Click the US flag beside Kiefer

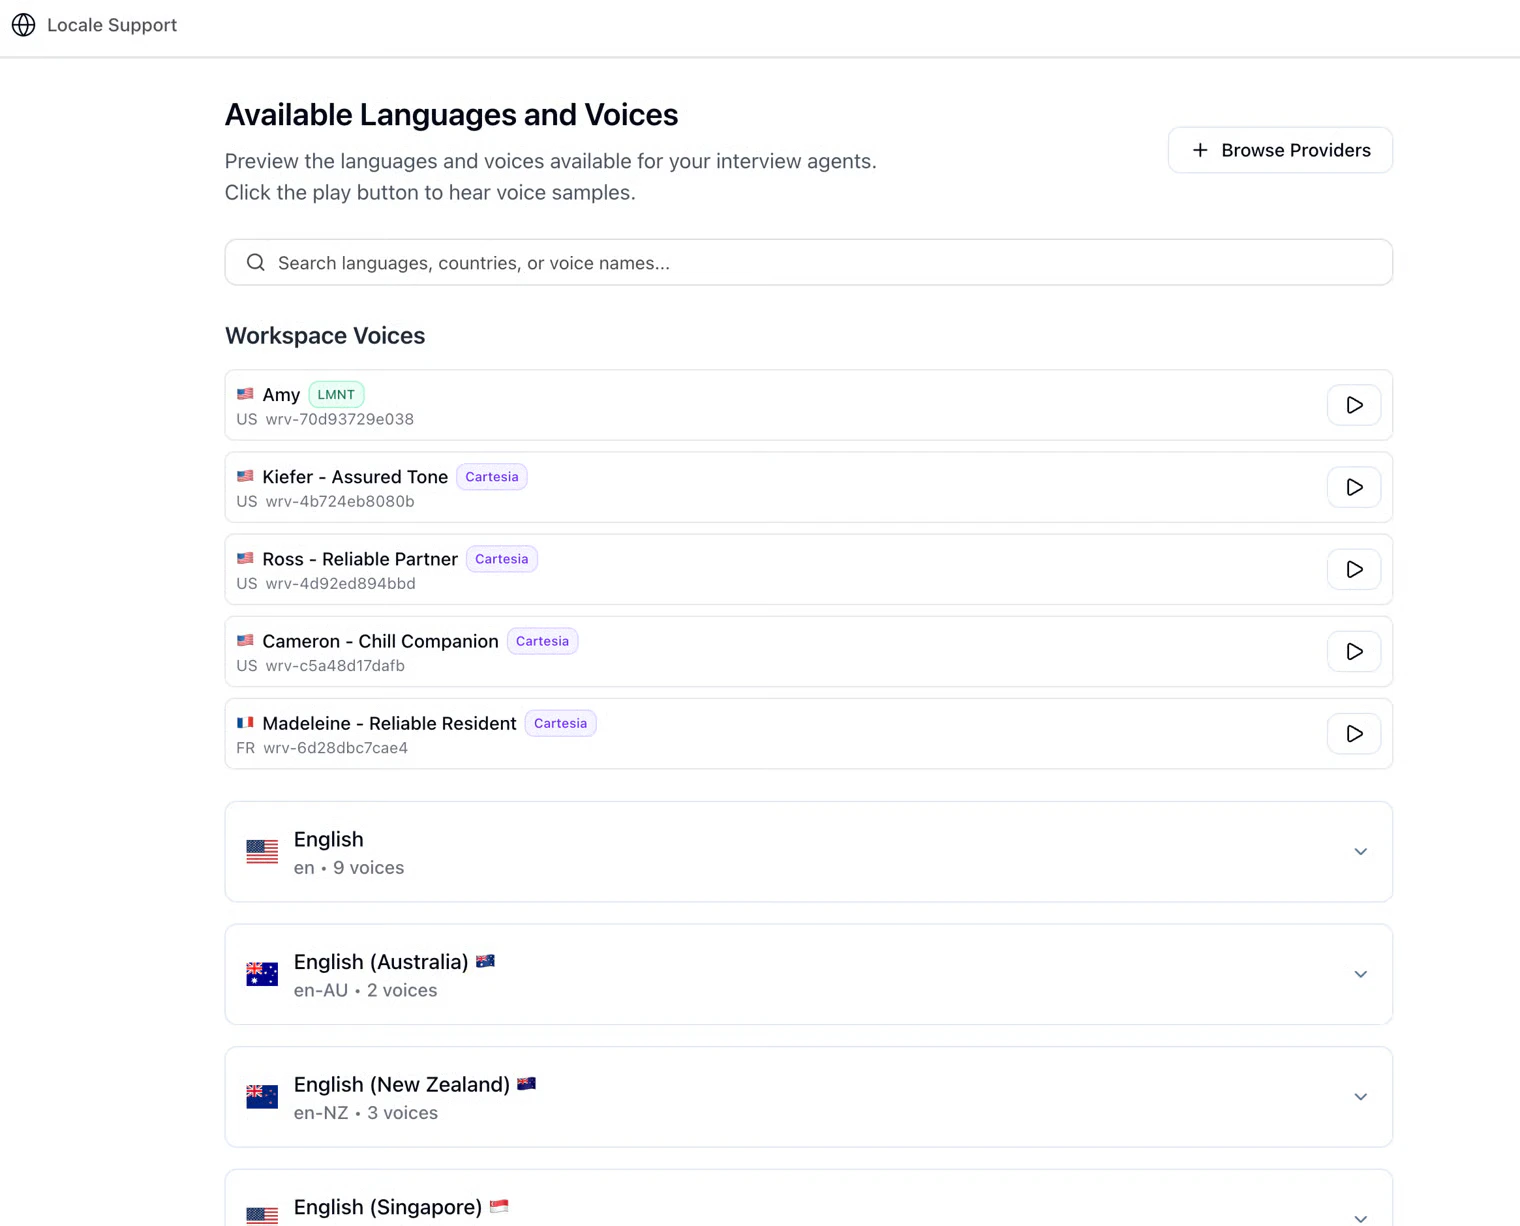245,476
